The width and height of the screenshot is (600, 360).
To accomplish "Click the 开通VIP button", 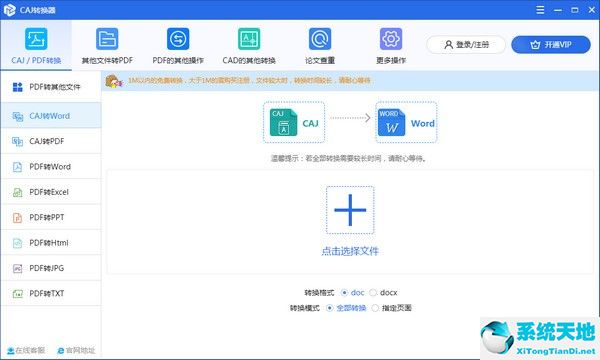I will (x=551, y=45).
